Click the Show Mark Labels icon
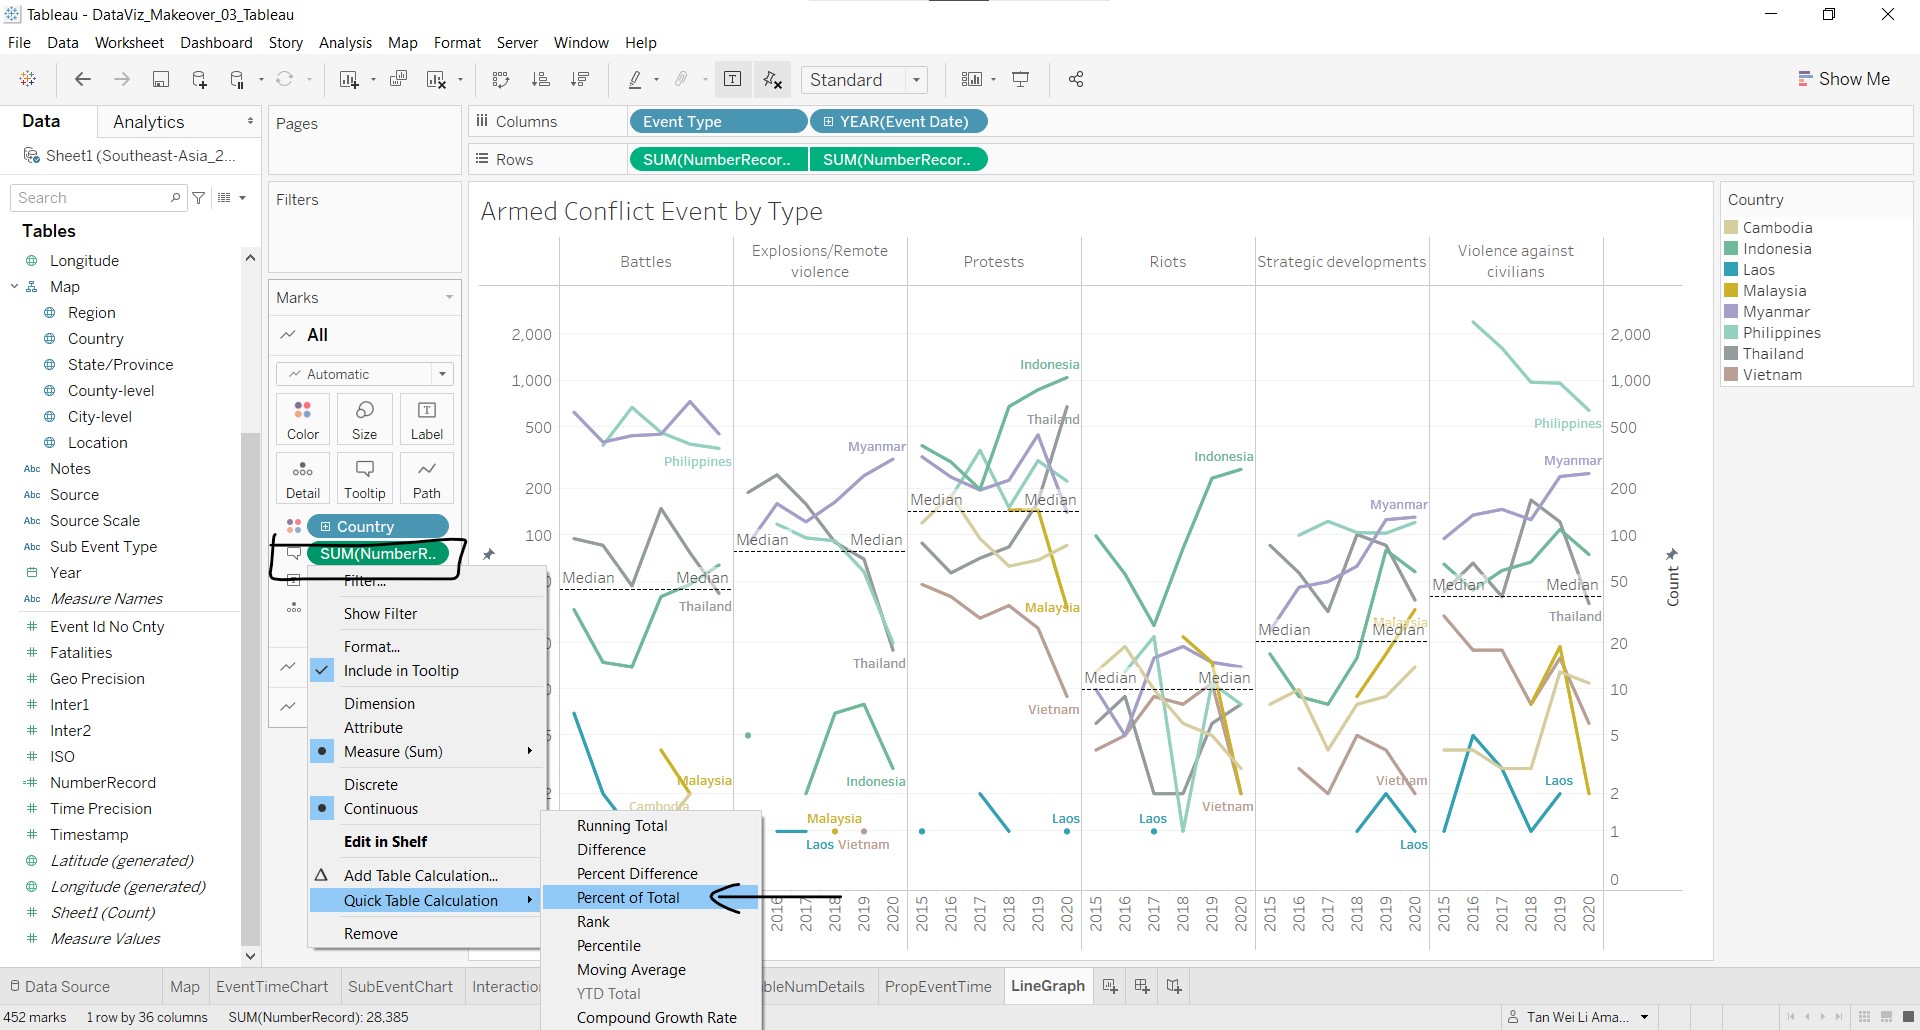 point(732,80)
